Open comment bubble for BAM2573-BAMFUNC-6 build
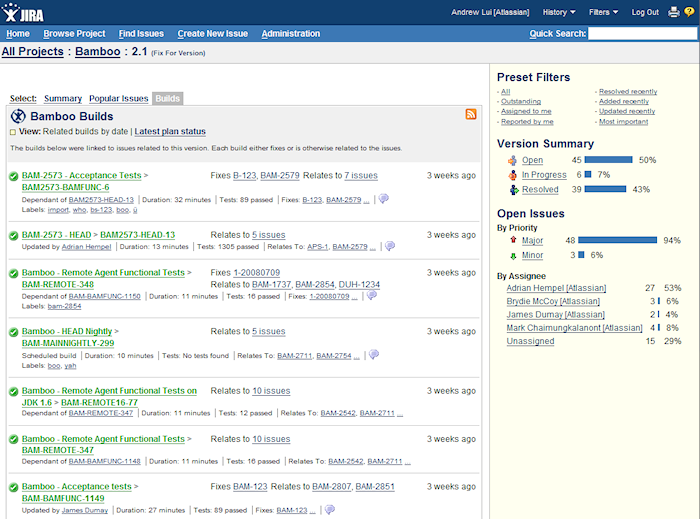 pyautogui.click(x=383, y=199)
